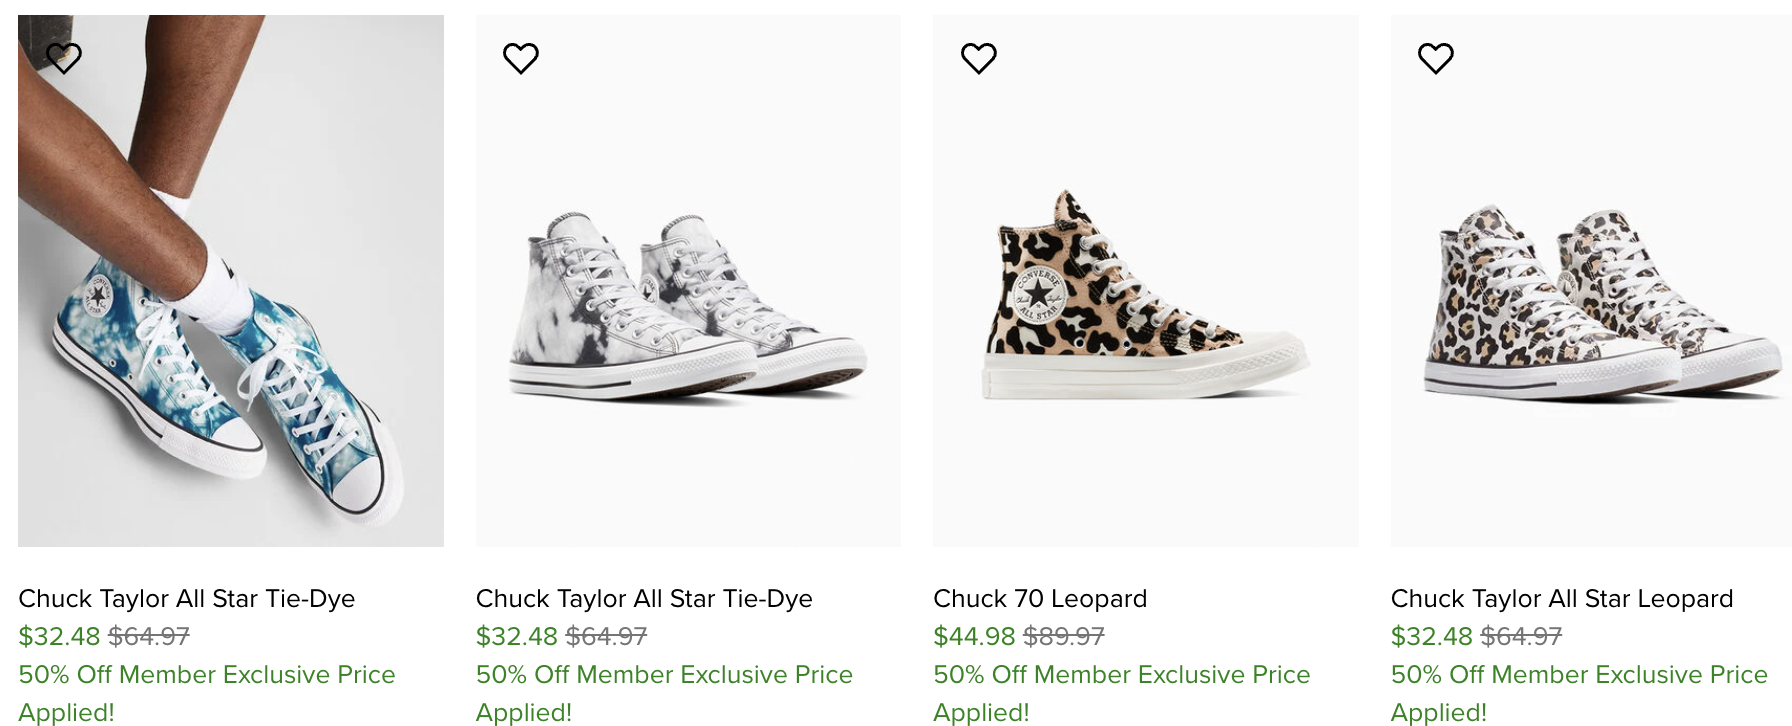Favorite the blue tie-dye sneaker with heart icon
1792x726 pixels.
[64, 58]
